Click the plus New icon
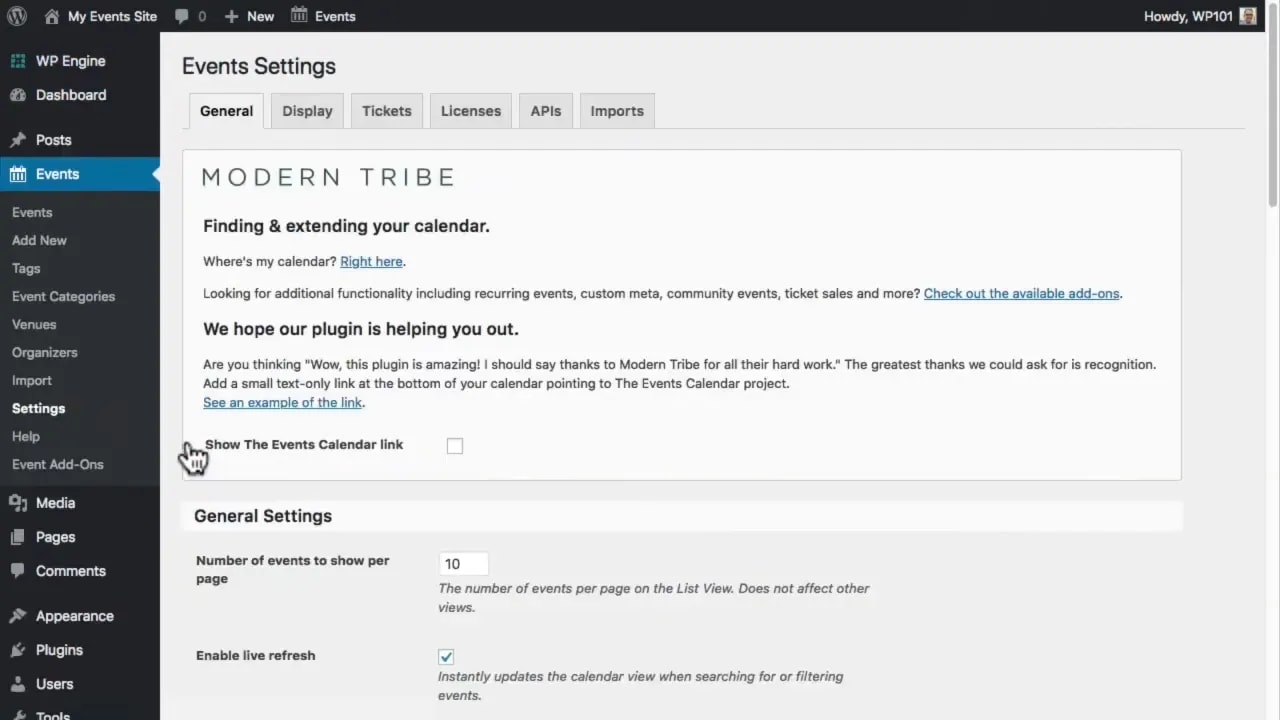 (231, 16)
